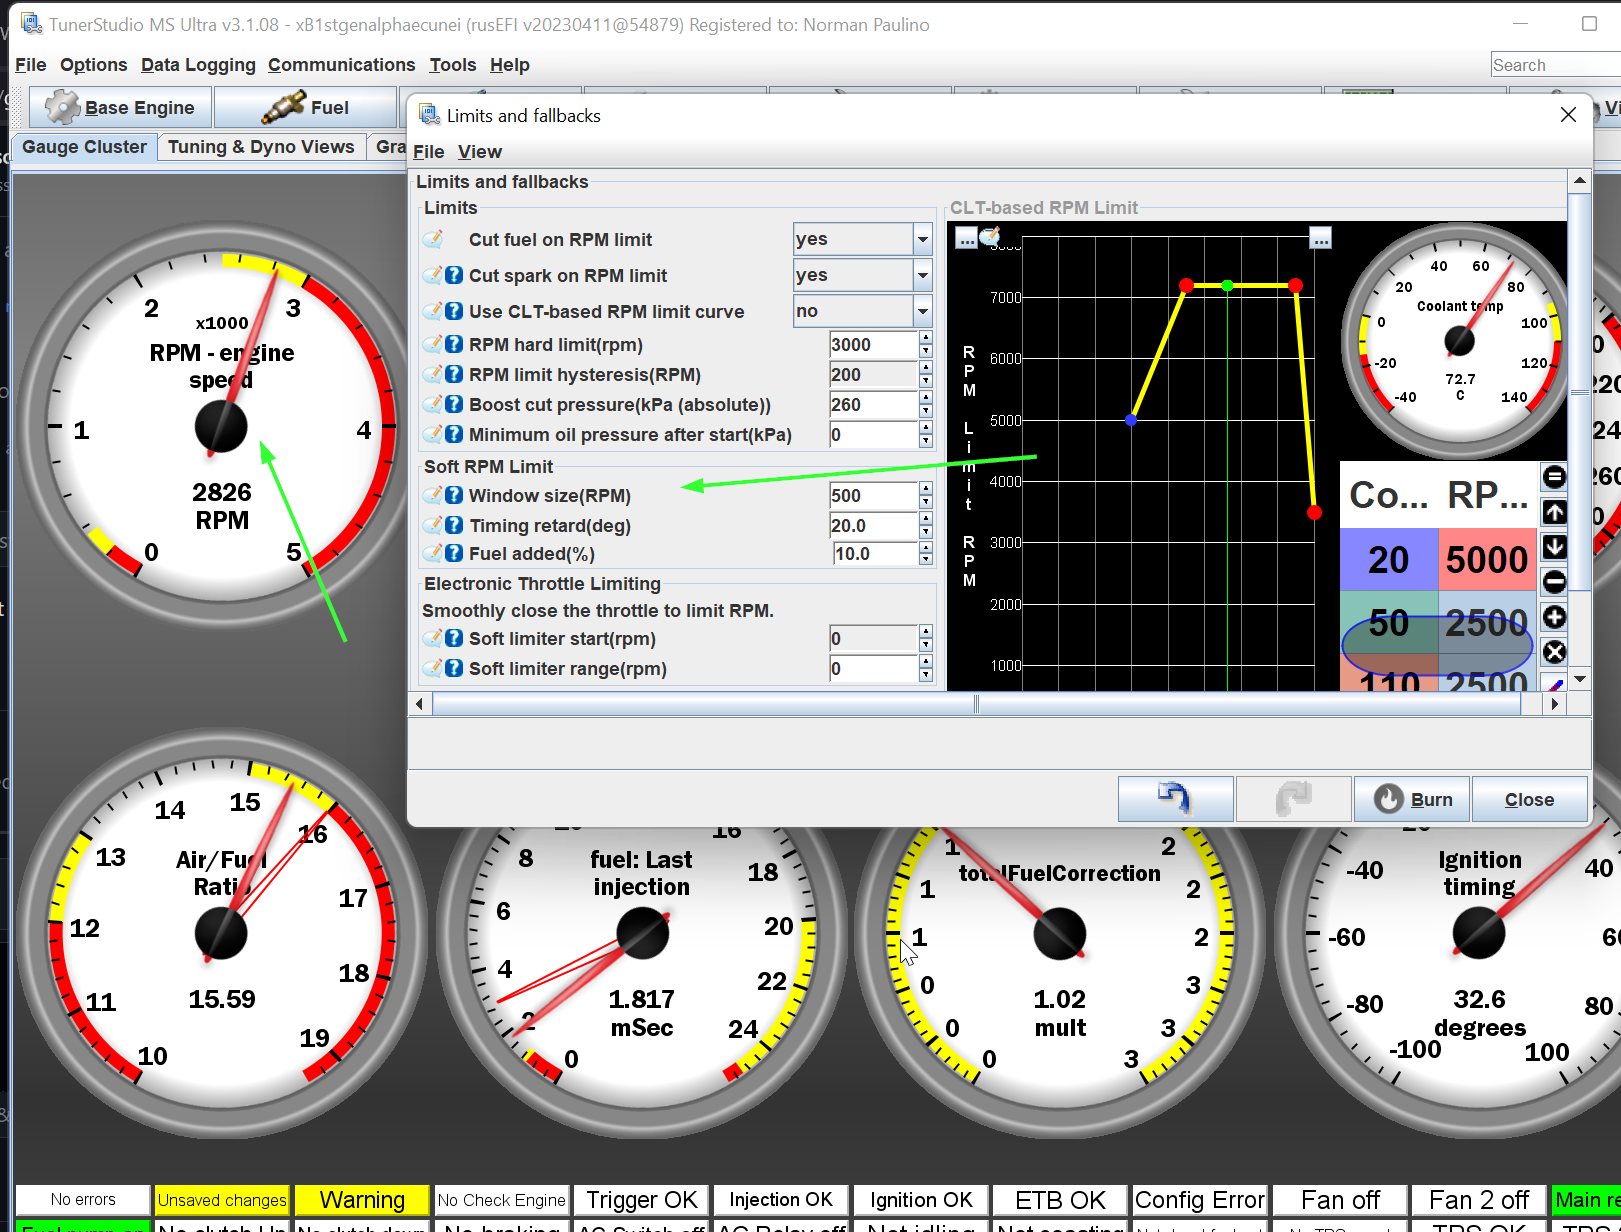Screen dimensions: 1621x1232
Task: Click the up-arrow icon in table controls
Action: [x=1554, y=511]
